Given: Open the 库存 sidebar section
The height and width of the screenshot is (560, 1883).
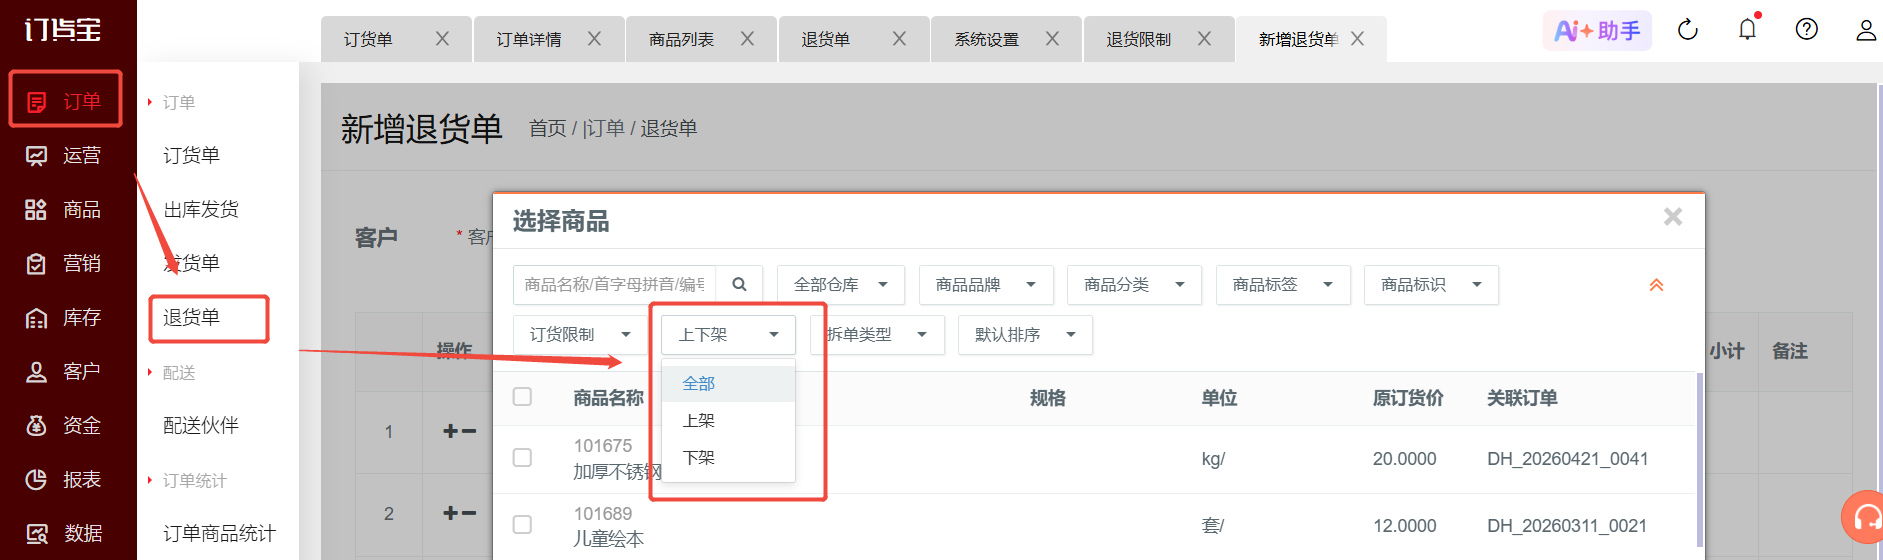Looking at the screenshot, I should coord(63,317).
